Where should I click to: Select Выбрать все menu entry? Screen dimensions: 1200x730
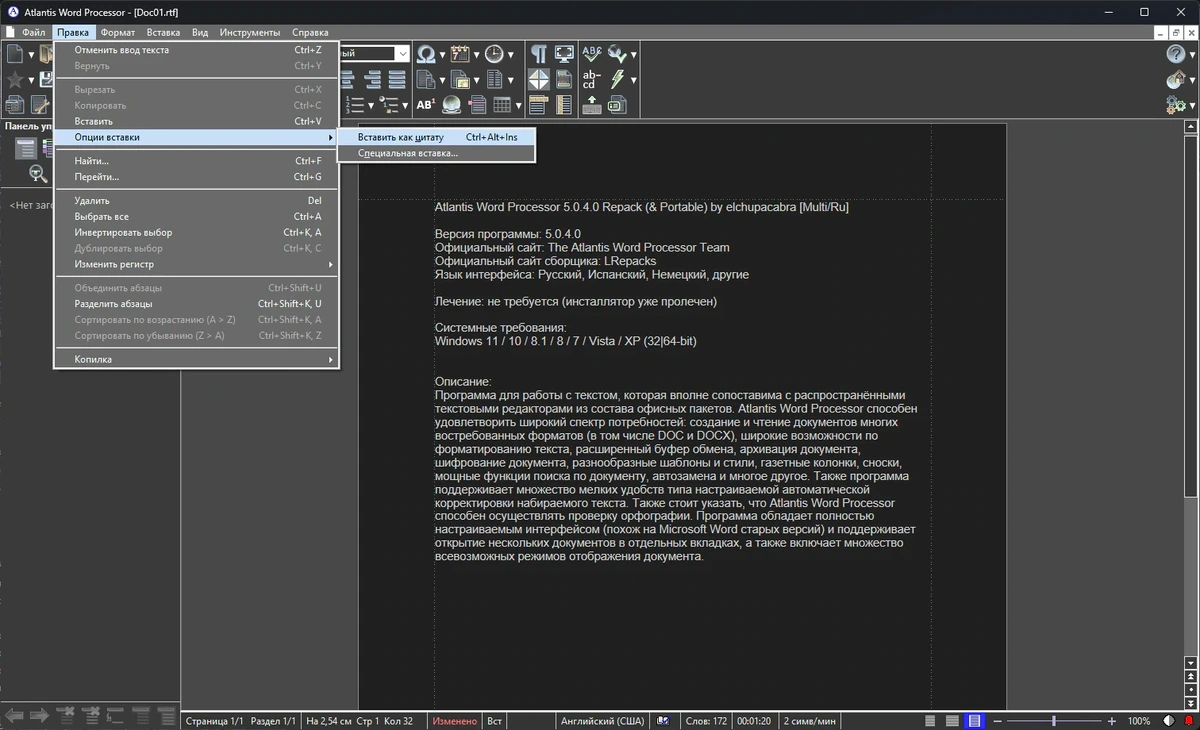click(197, 217)
